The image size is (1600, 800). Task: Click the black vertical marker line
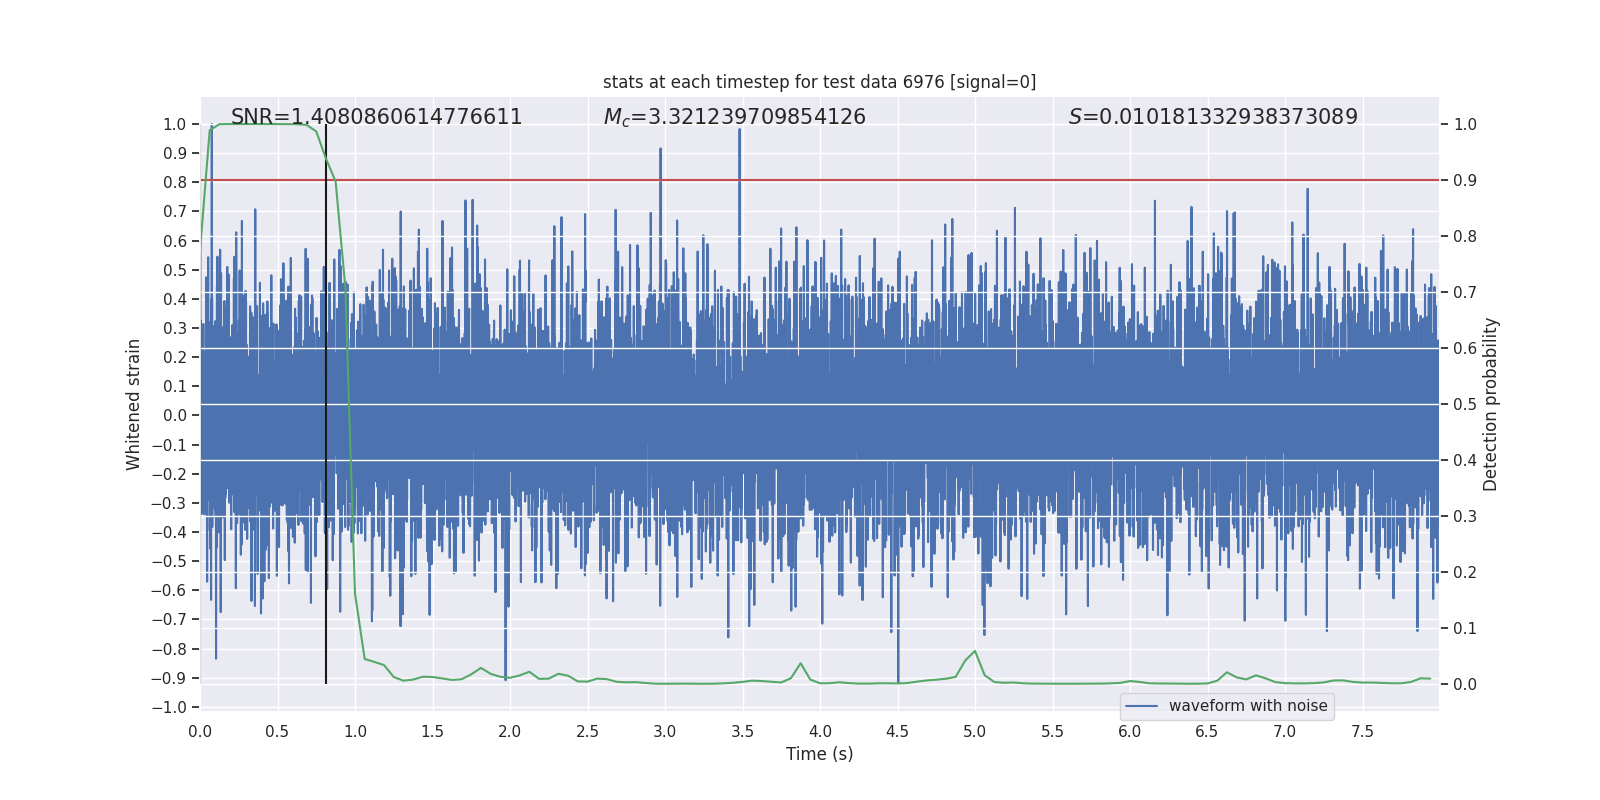[x=326, y=400]
